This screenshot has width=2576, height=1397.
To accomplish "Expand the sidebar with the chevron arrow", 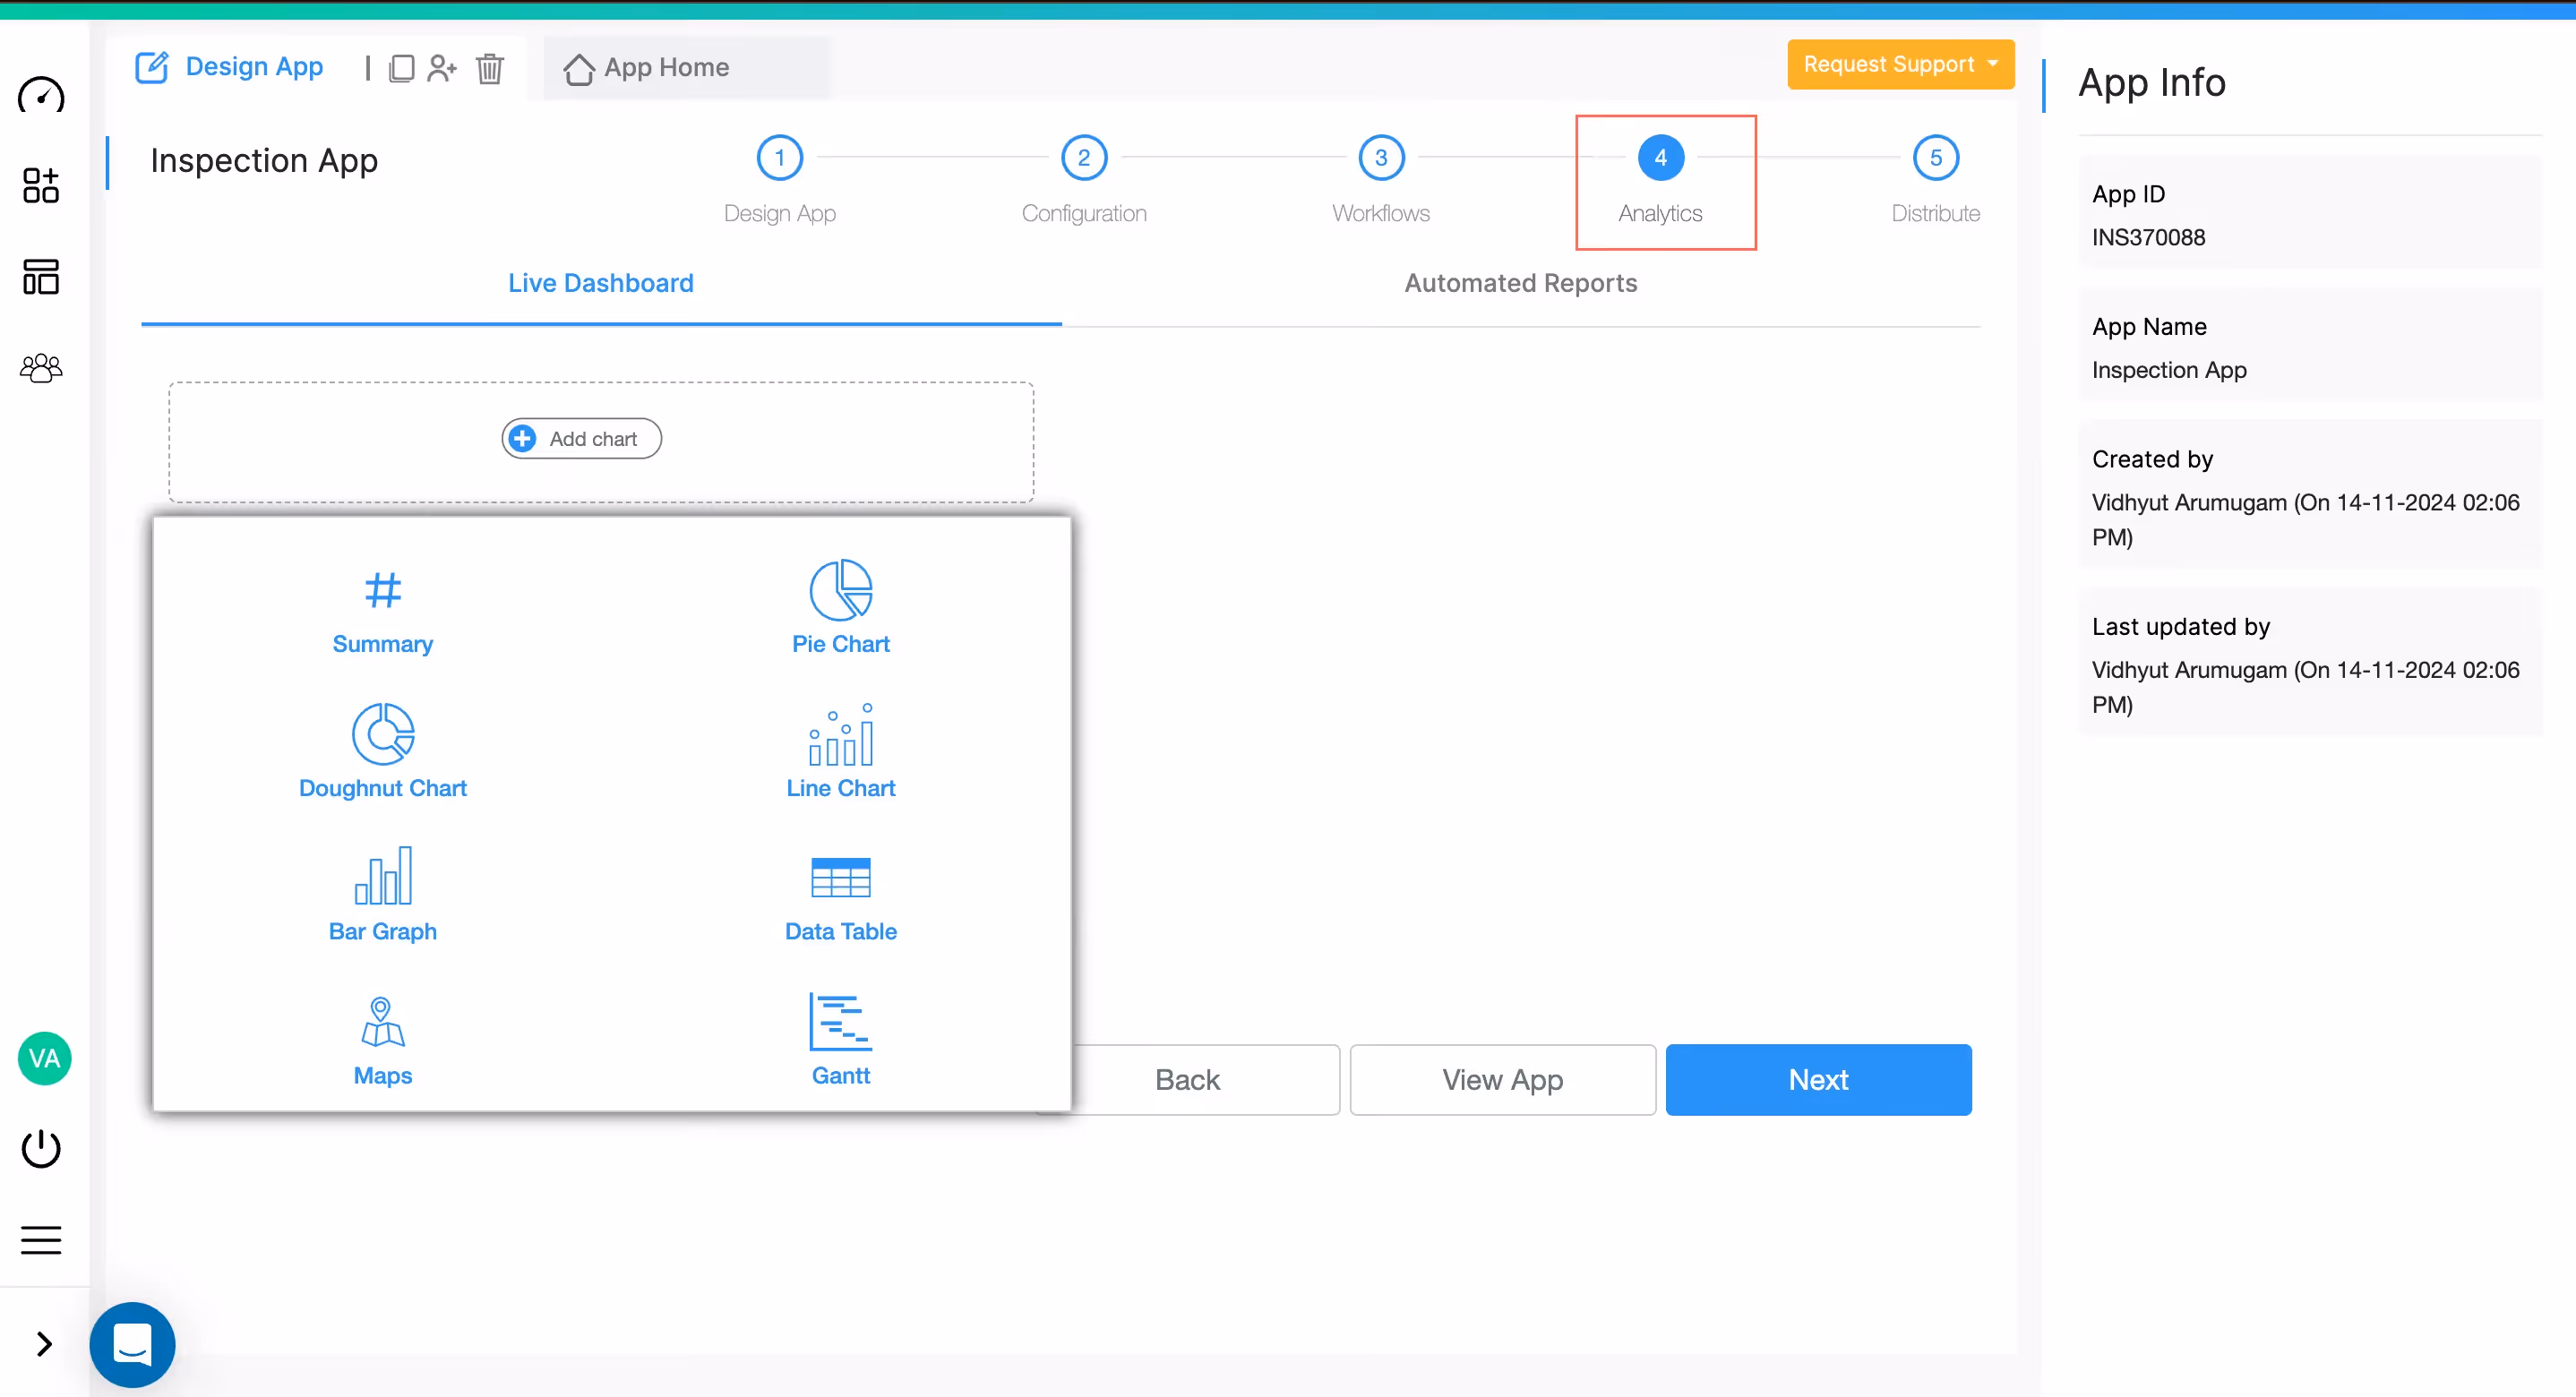I will tap(42, 1345).
